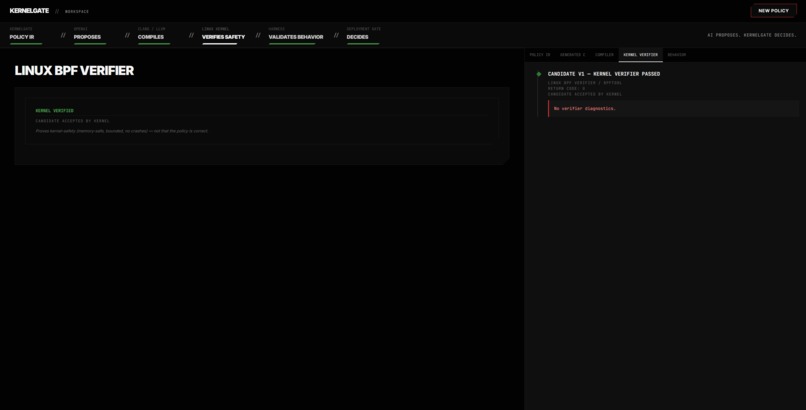The width and height of the screenshot is (806, 410).
Task: Open the Kernelgate logo home link
Action: (x=29, y=11)
